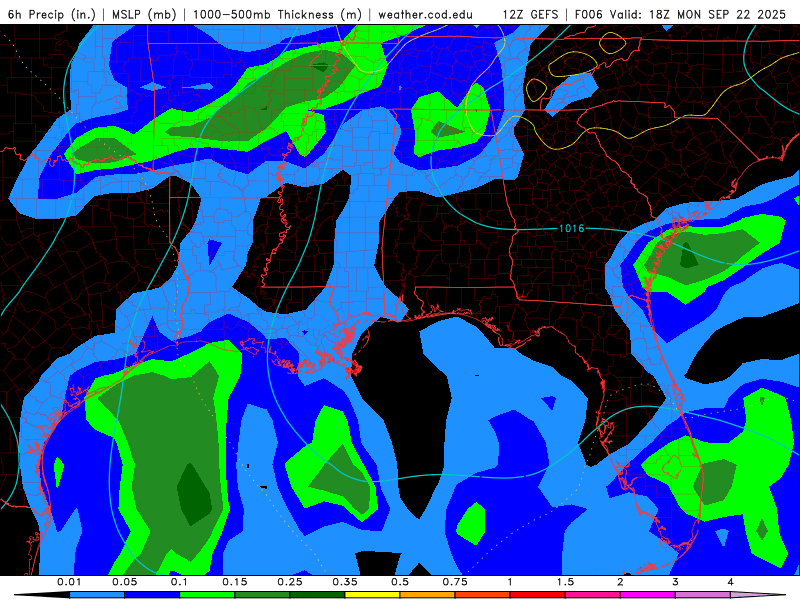Pick the hot pink legend swatch
The height and width of the screenshot is (600, 800).
coord(593,595)
